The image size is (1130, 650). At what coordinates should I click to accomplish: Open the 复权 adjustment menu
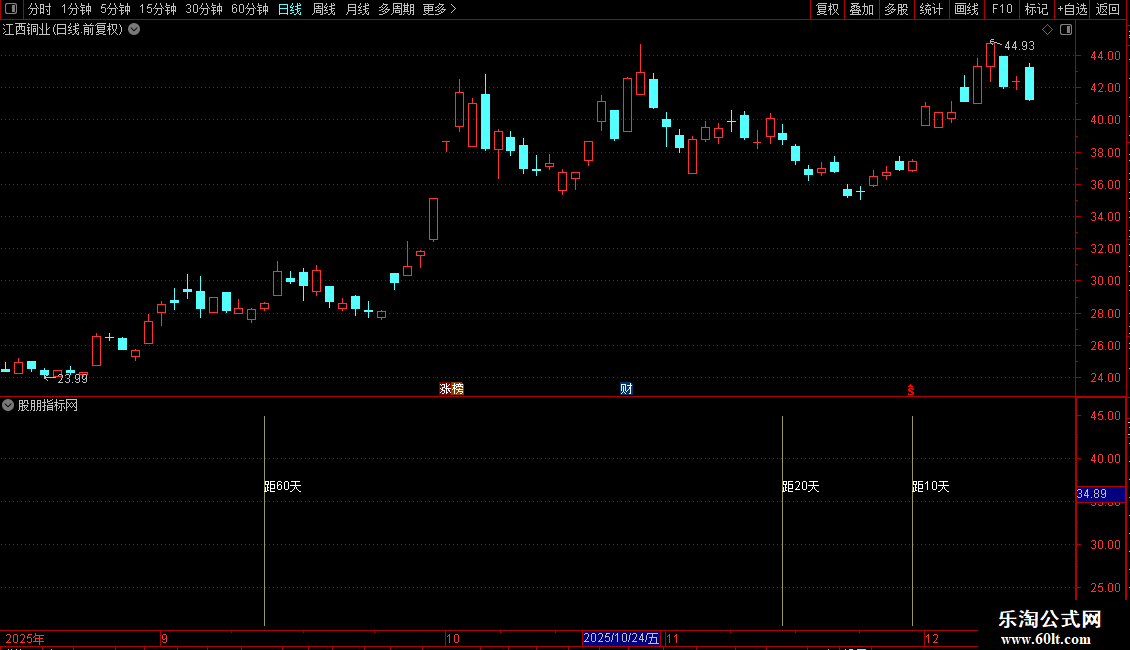pyautogui.click(x=827, y=9)
